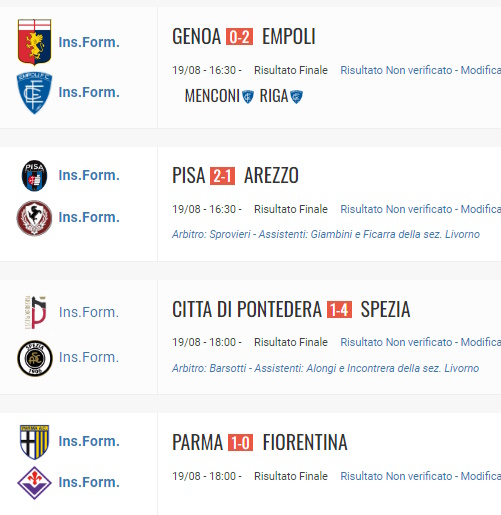
Task: Click the Arbitro Sprovieri referee line
Action: (x=326, y=234)
